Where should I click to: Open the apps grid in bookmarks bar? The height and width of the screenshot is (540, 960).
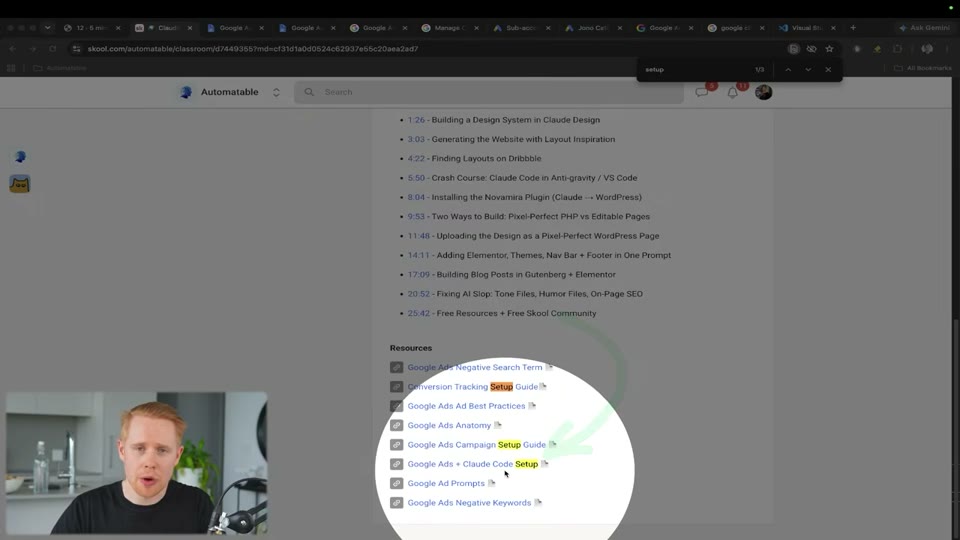[11, 68]
